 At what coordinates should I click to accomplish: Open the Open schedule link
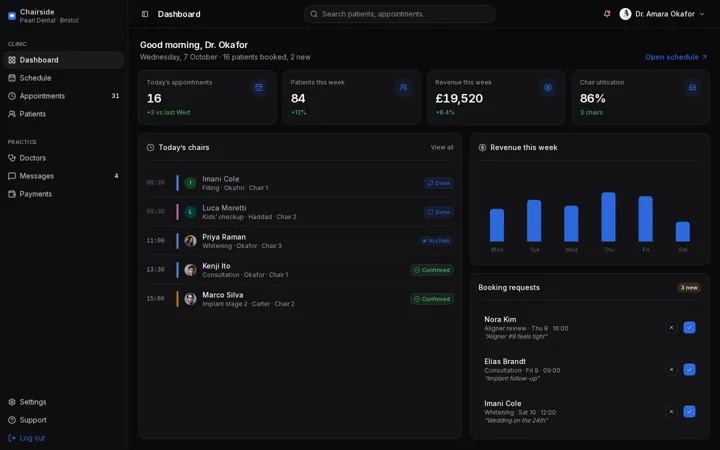pyautogui.click(x=676, y=57)
